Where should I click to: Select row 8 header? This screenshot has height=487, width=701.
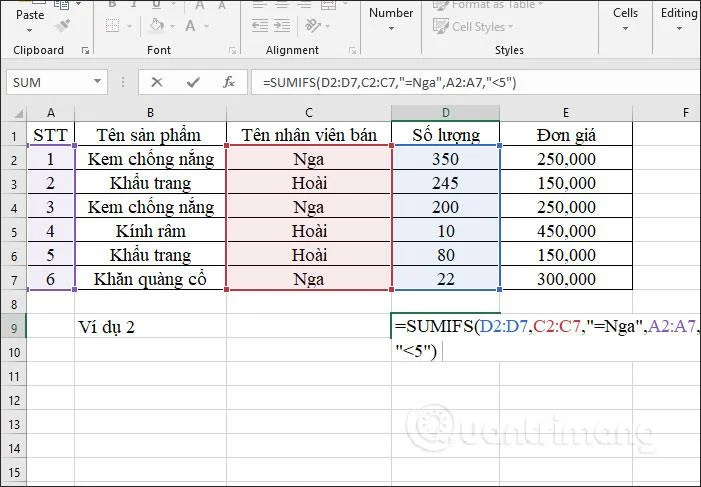[x=14, y=304]
